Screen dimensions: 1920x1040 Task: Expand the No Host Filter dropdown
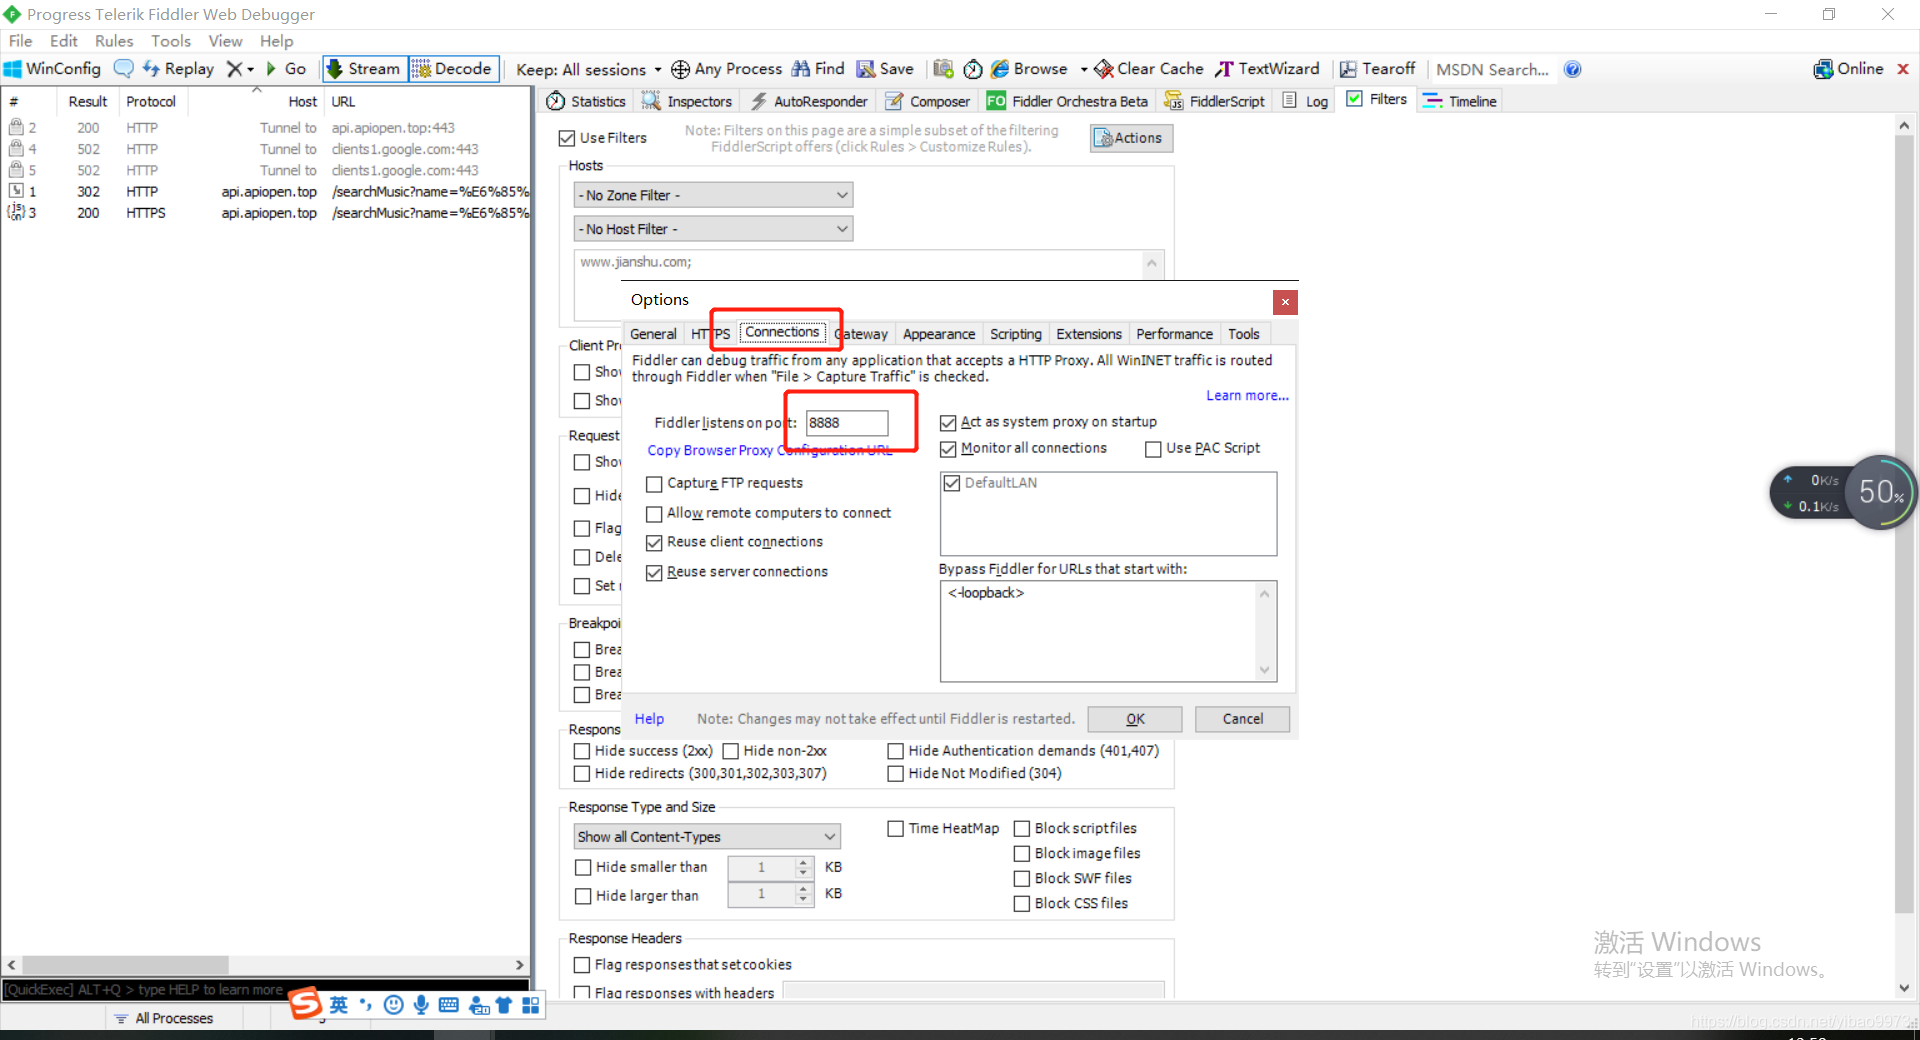(714, 229)
